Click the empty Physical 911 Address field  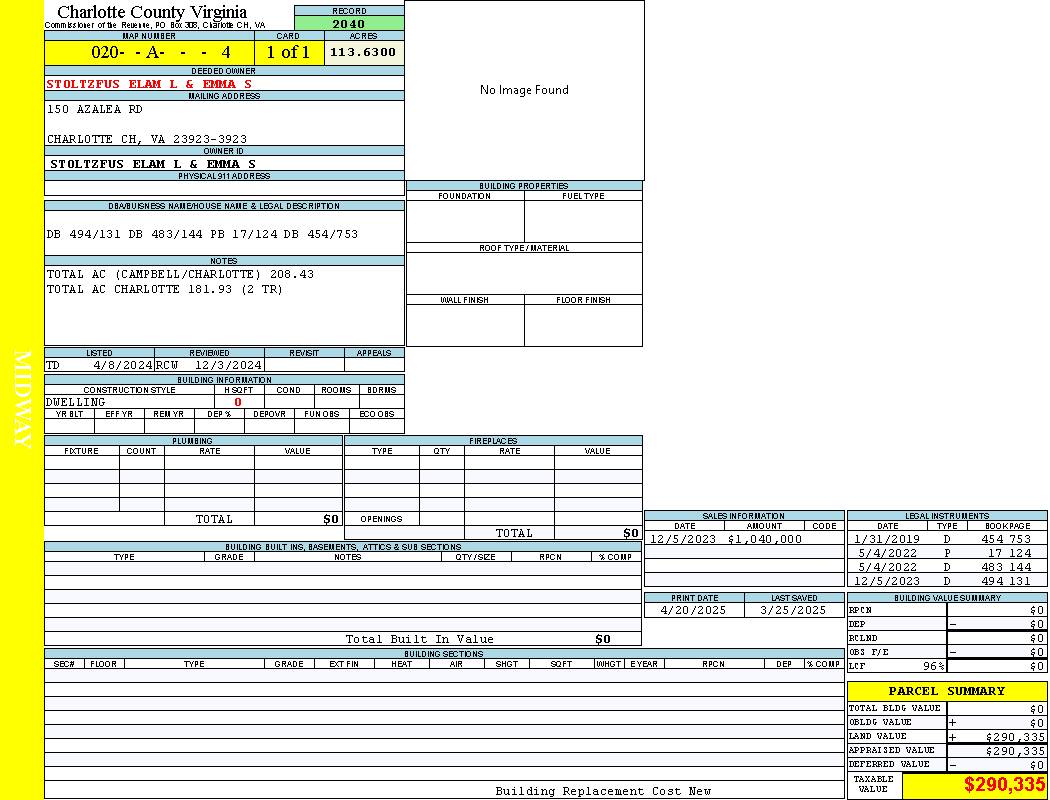coord(224,188)
